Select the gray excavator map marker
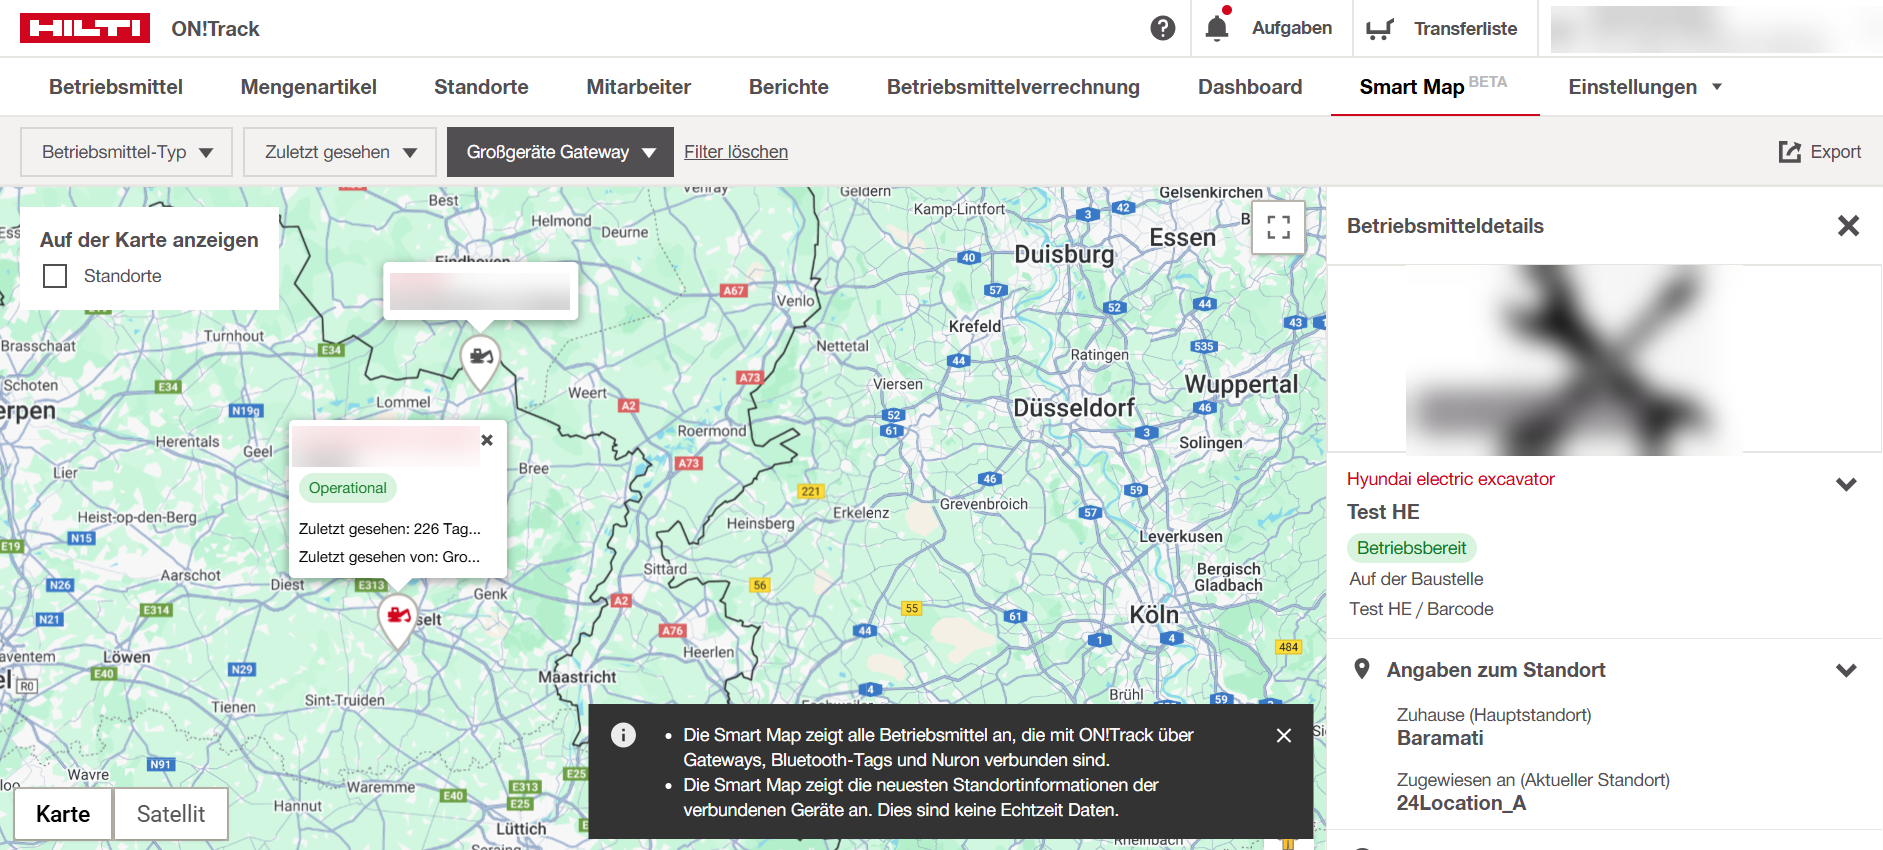This screenshot has height=850, width=1883. 481,357
